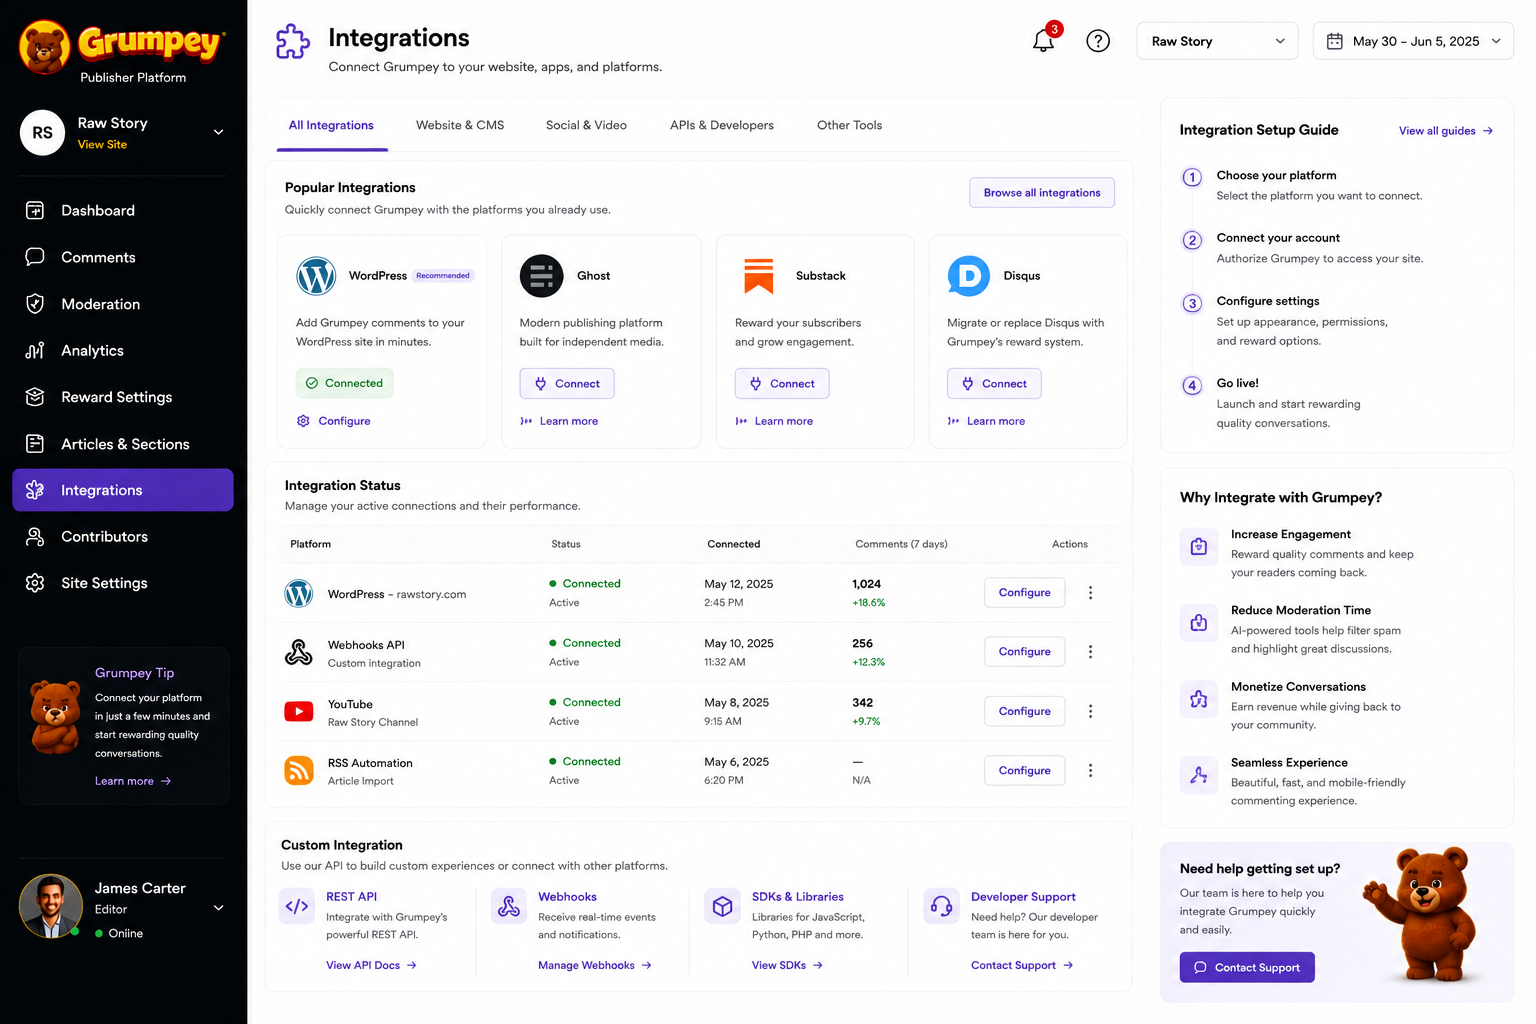Switch to the Website & CMS tab
Viewport: 1536px width, 1024px height.
(x=460, y=125)
